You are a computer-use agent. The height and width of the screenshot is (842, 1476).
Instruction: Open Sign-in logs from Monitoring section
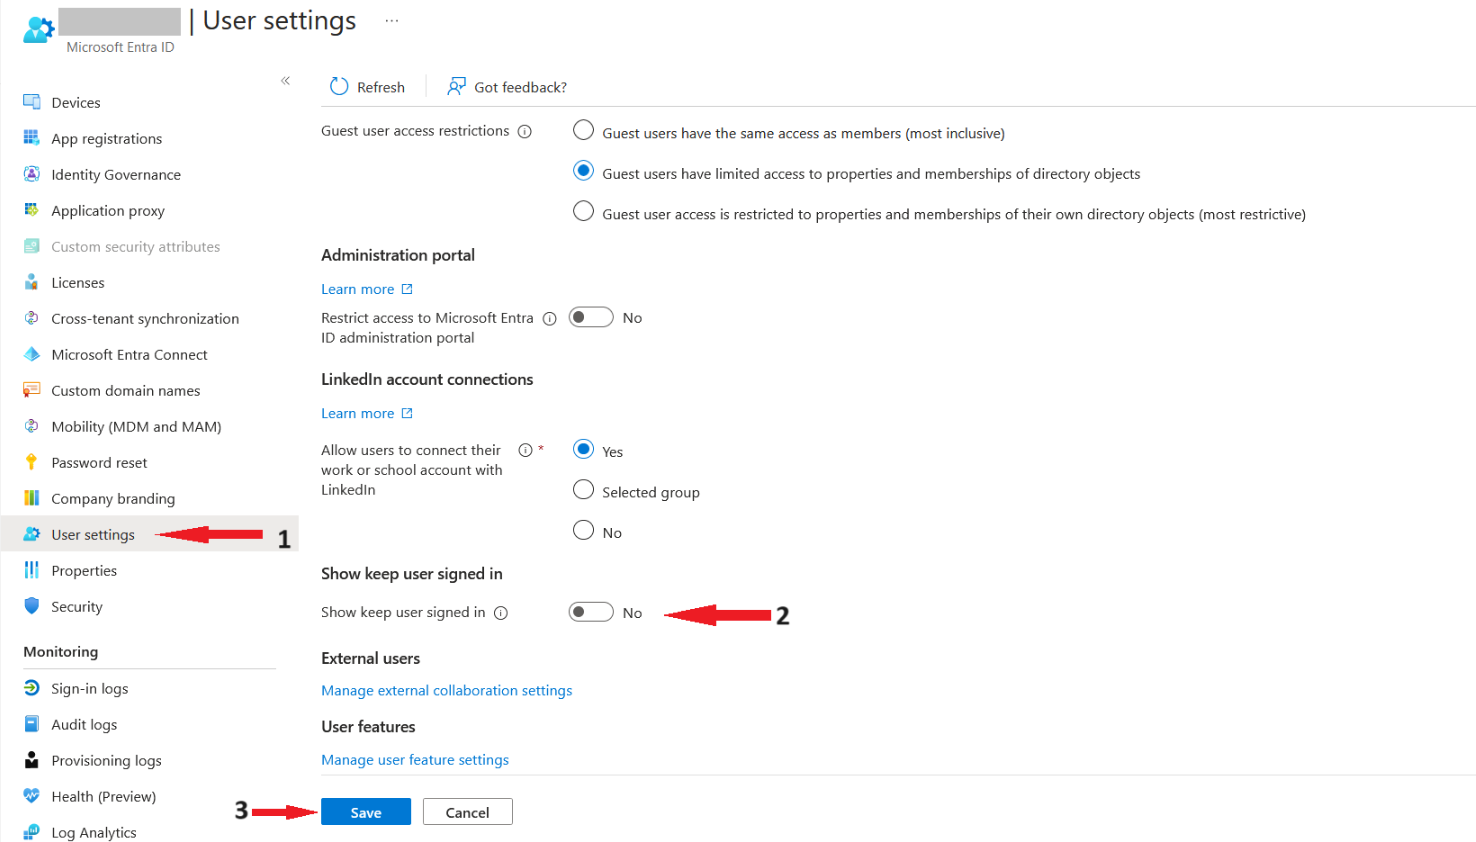pyautogui.click(x=89, y=688)
